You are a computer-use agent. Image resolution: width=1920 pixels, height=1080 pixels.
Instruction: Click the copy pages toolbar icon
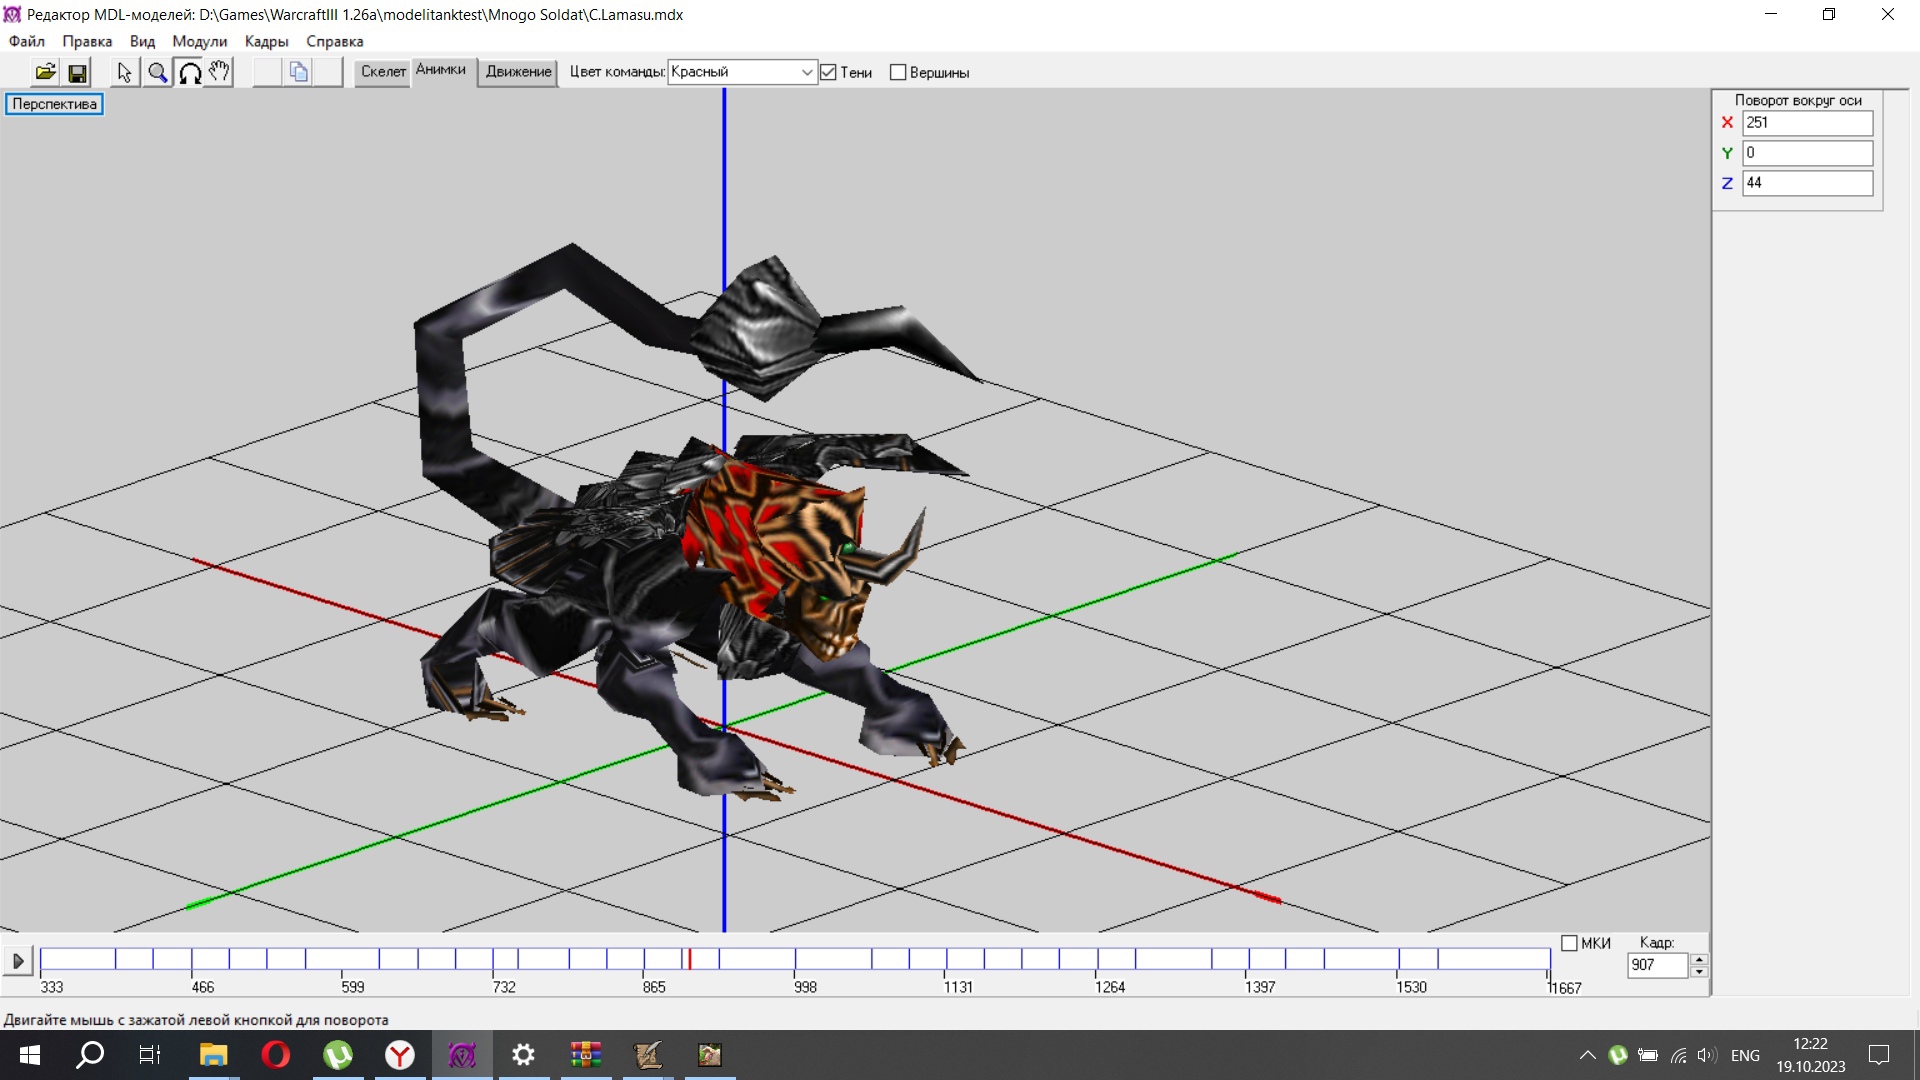298,72
